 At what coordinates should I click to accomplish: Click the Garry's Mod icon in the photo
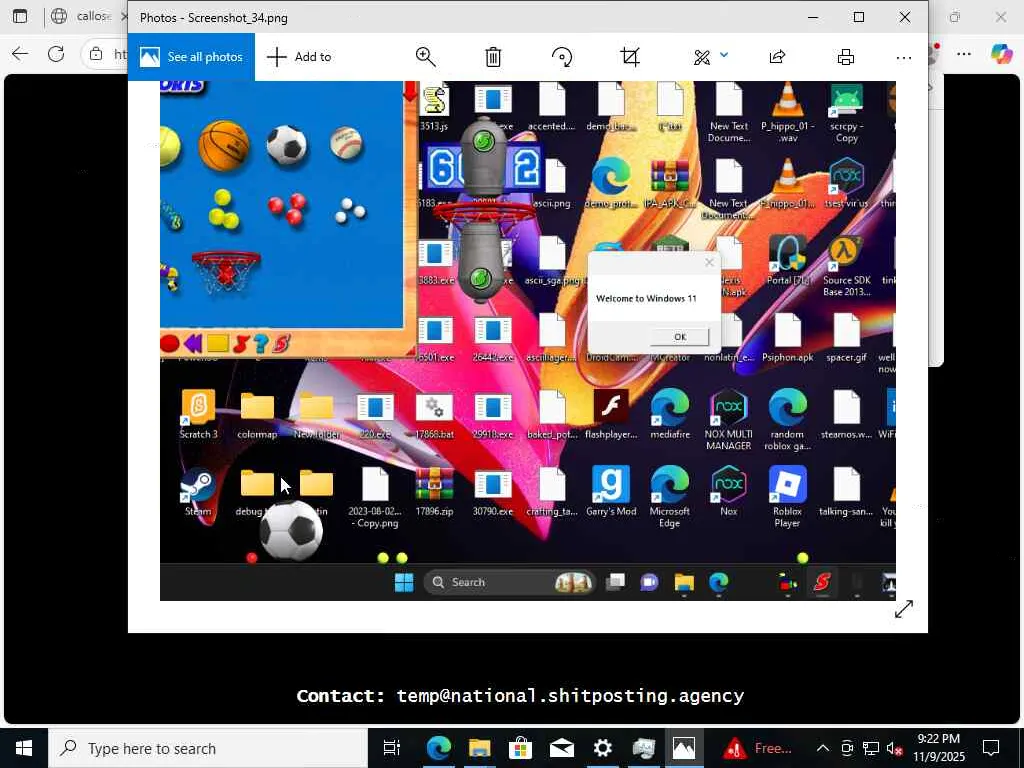[x=611, y=491]
